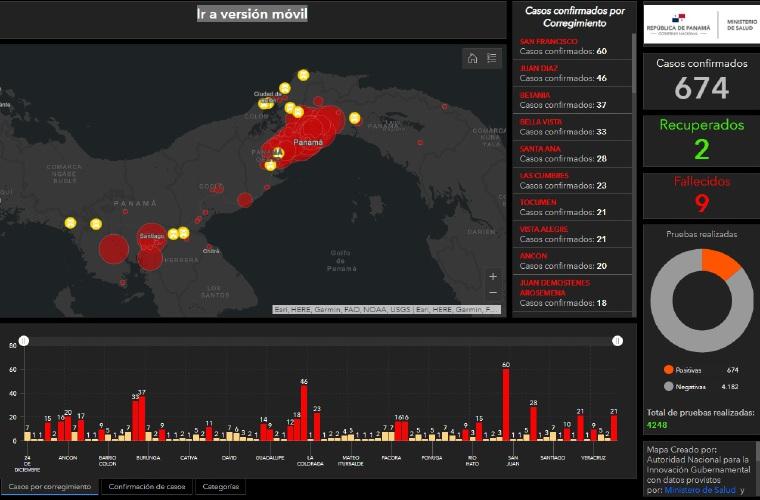Click the corregimiento list scrollbar
Screen dimensions: 760x500
(634, 60)
